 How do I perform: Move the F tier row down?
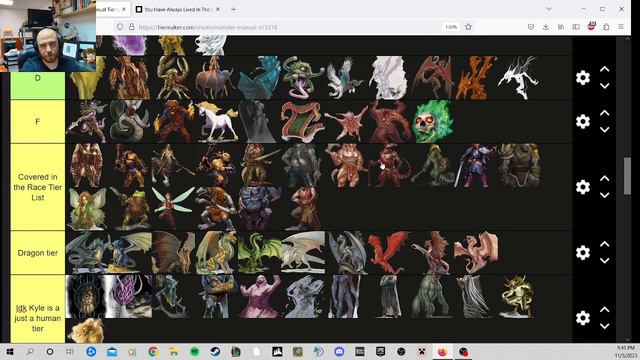(604, 129)
